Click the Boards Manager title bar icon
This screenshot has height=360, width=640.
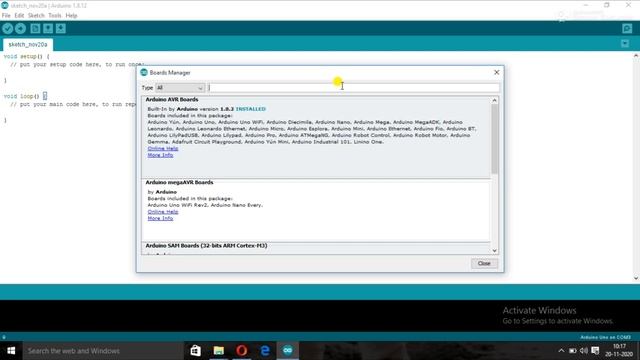click(144, 72)
